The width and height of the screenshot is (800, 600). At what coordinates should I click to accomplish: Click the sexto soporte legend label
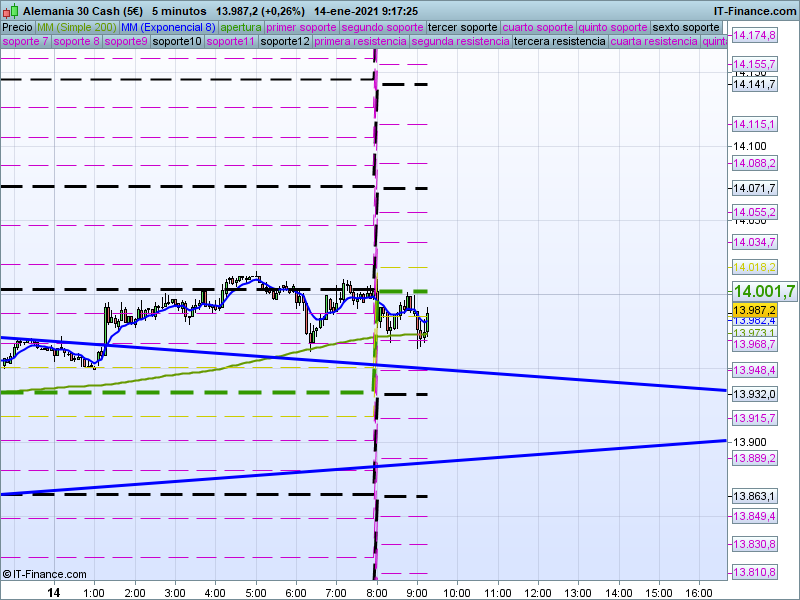[x=685, y=27]
